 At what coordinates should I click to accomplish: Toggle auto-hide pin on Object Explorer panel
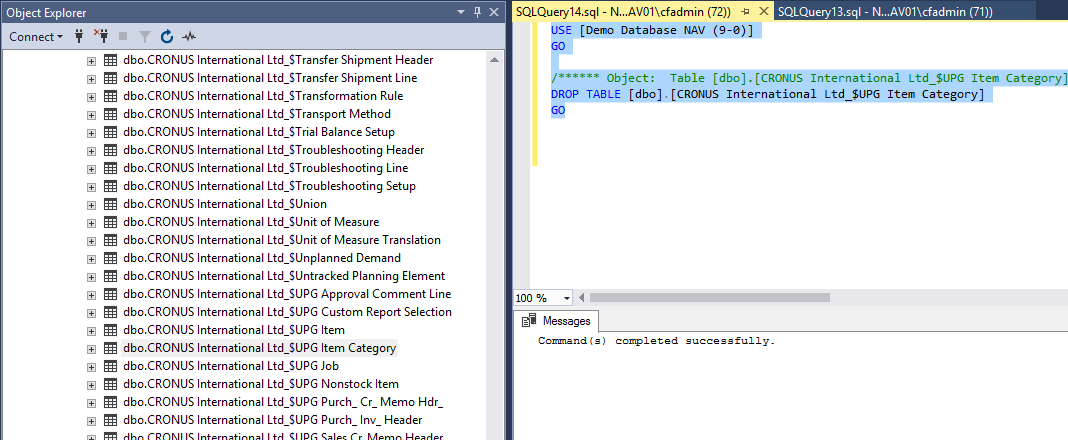[477, 12]
